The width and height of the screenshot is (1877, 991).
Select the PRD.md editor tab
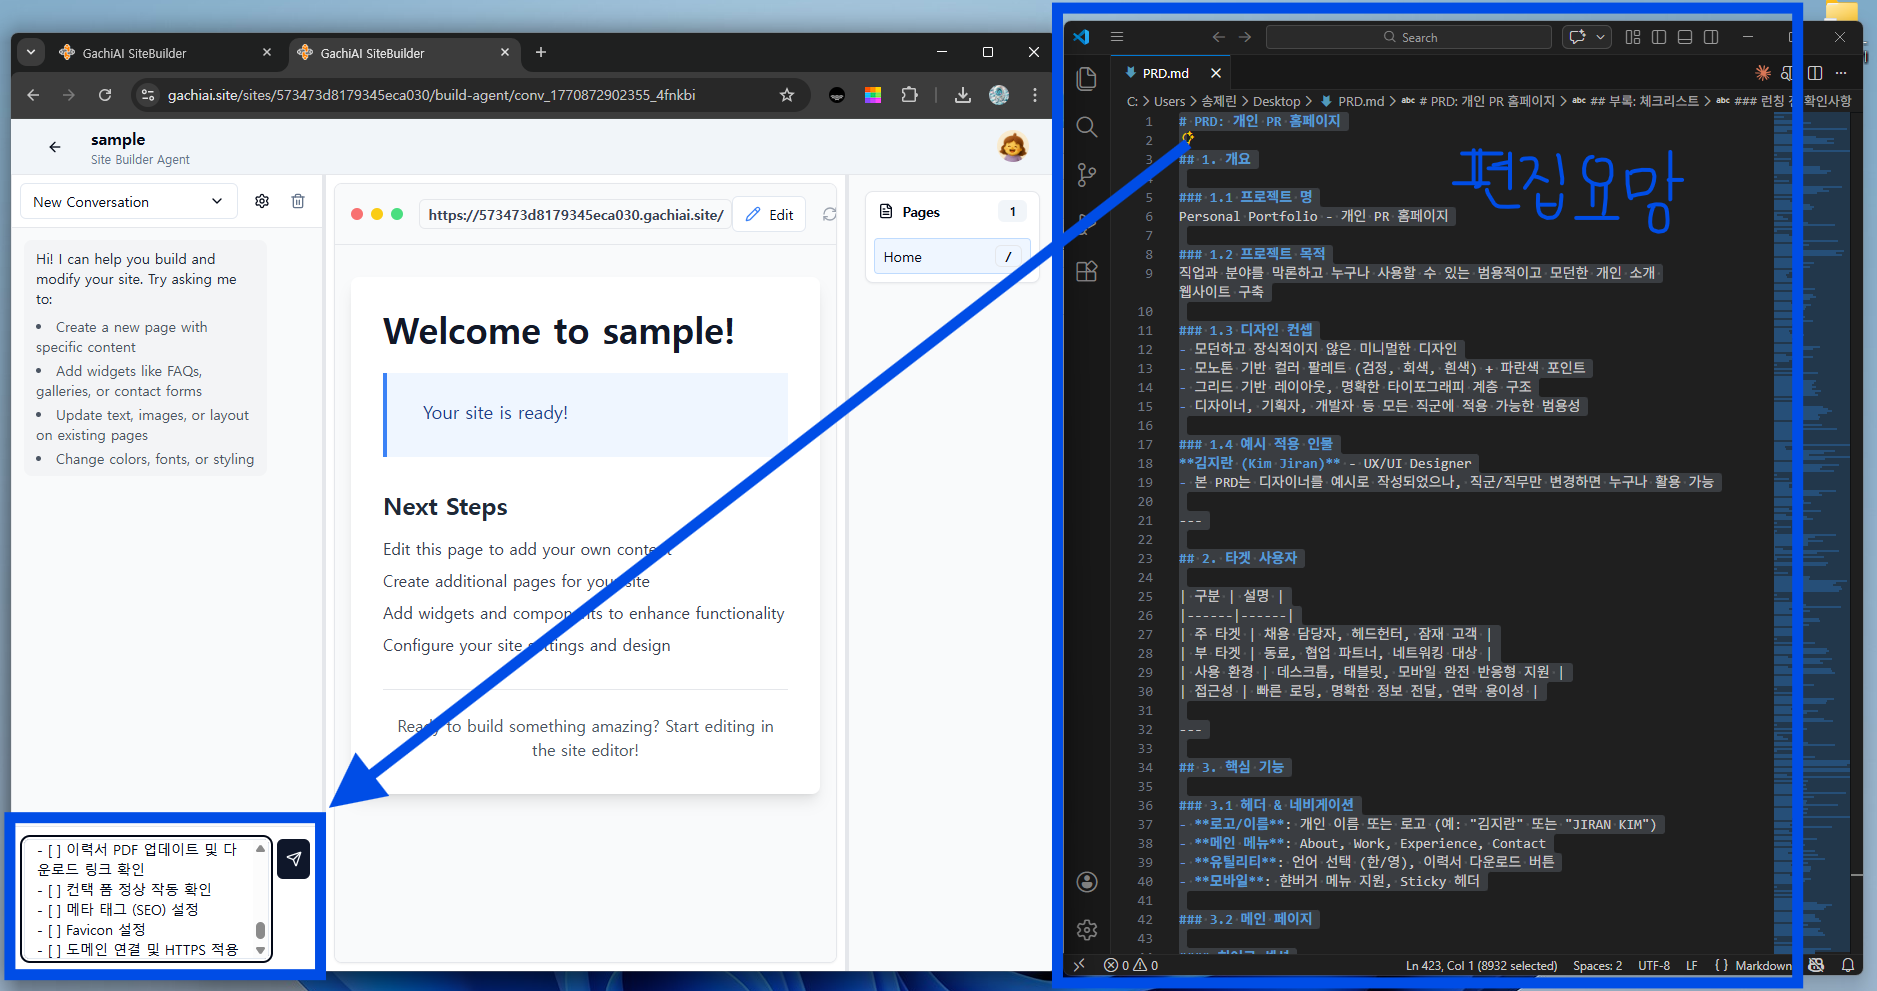click(1165, 73)
